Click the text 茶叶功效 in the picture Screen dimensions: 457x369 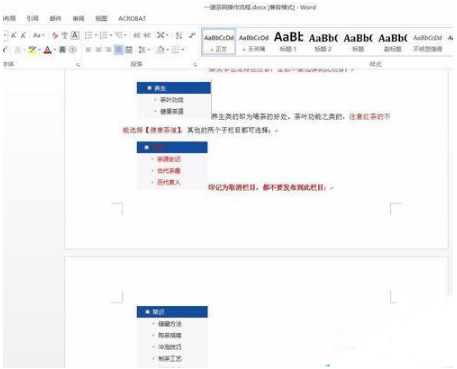[x=172, y=100]
